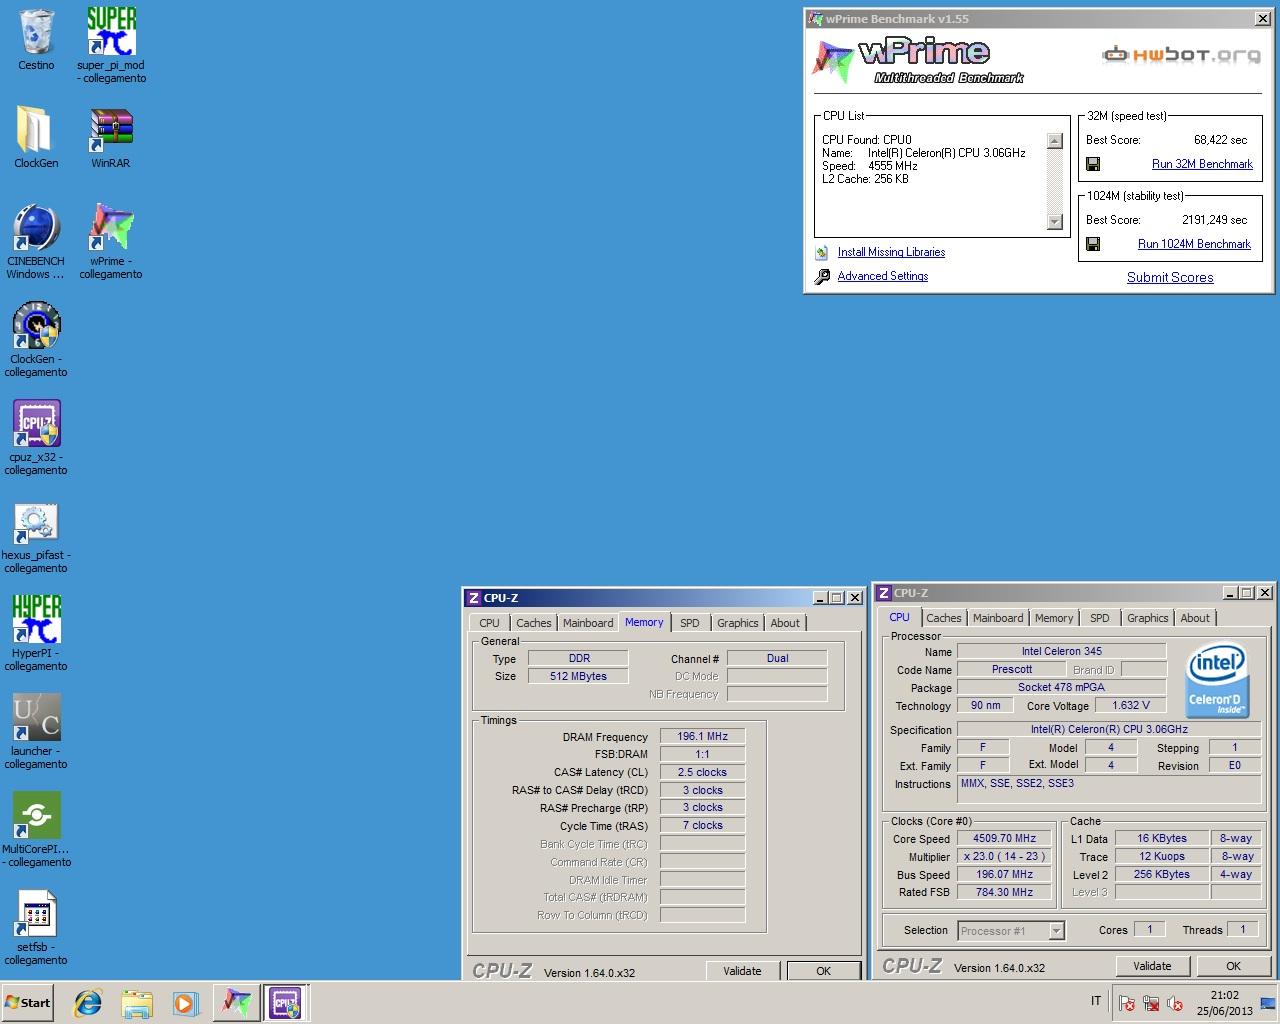Image resolution: width=1280 pixels, height=1024 pixels.
Task: Open CPU tab in Memory CPU-Z window
Action: [489, 623]
